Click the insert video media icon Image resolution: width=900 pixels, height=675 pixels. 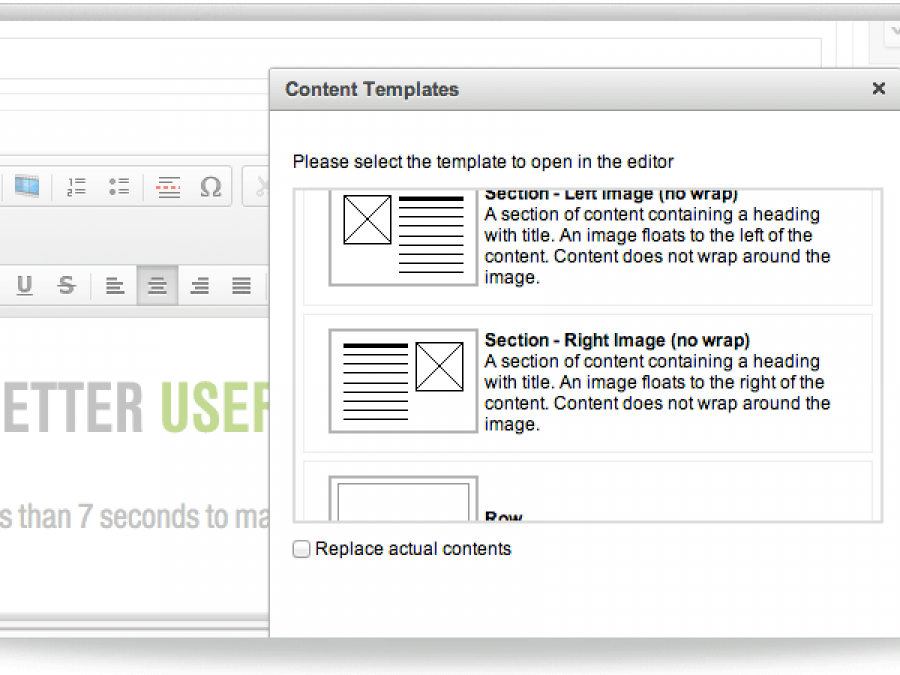[26, 186]
